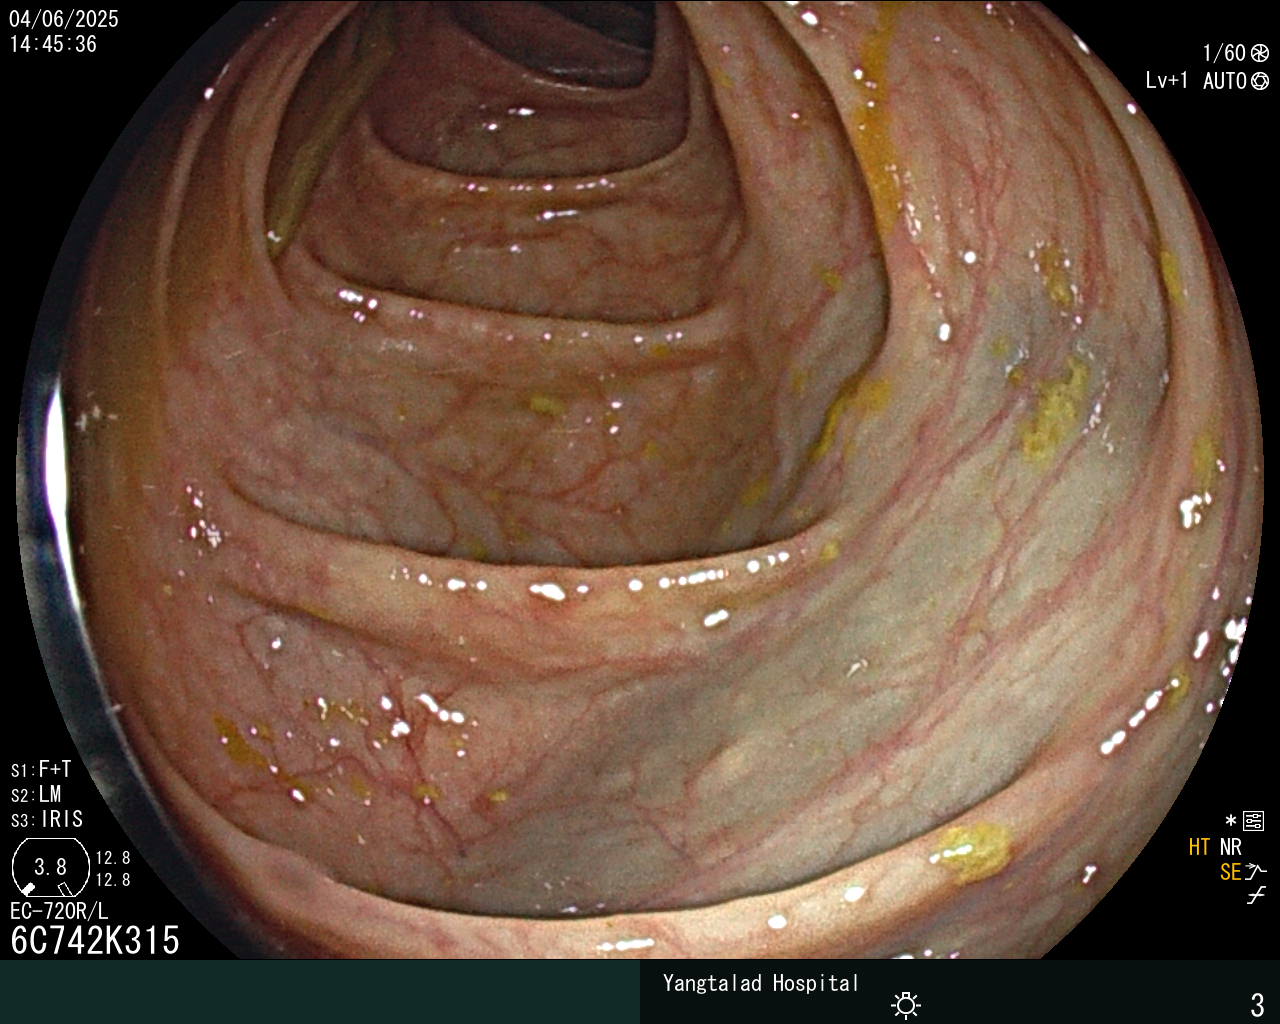Screen dimensions: 1280x1024
Task: Click the AUTO iris mode label
Action: point(1225,81)
